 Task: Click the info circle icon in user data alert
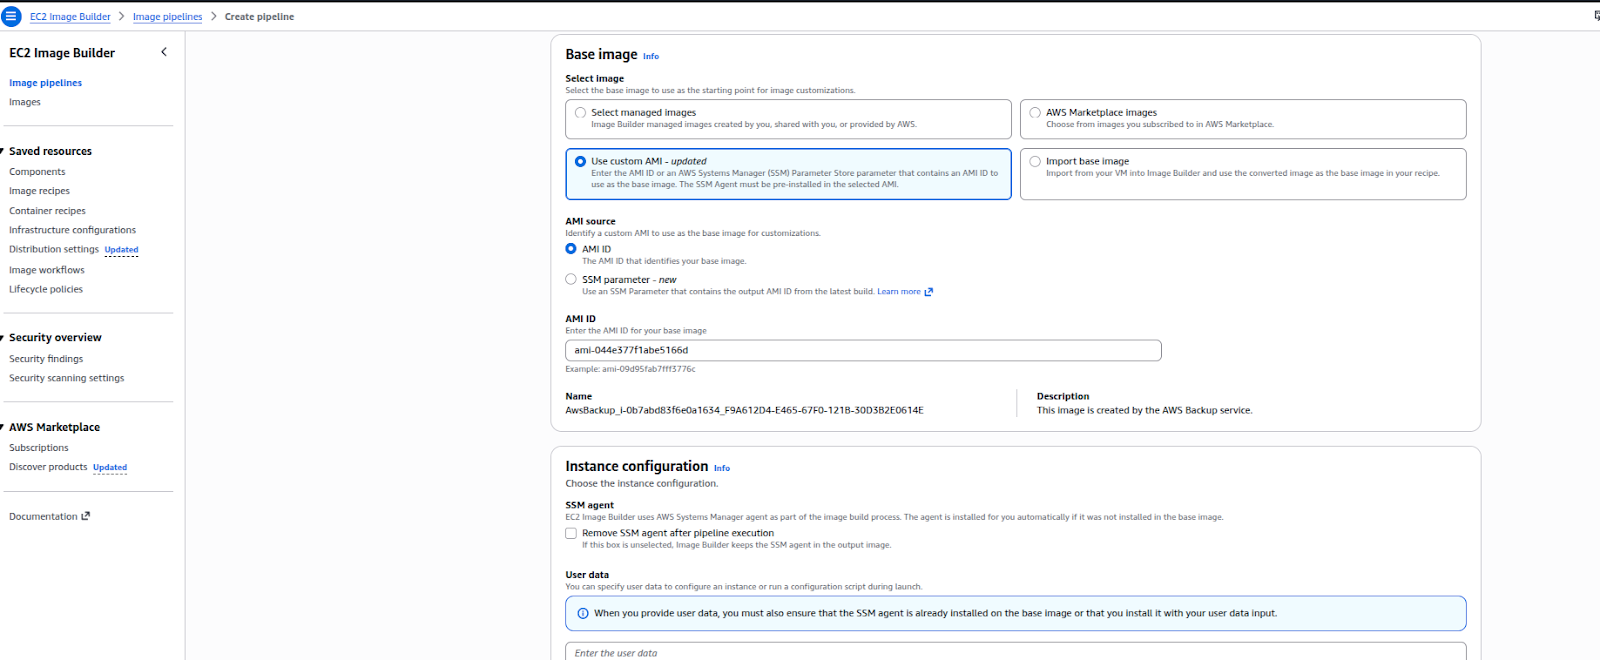coord(583,613)
